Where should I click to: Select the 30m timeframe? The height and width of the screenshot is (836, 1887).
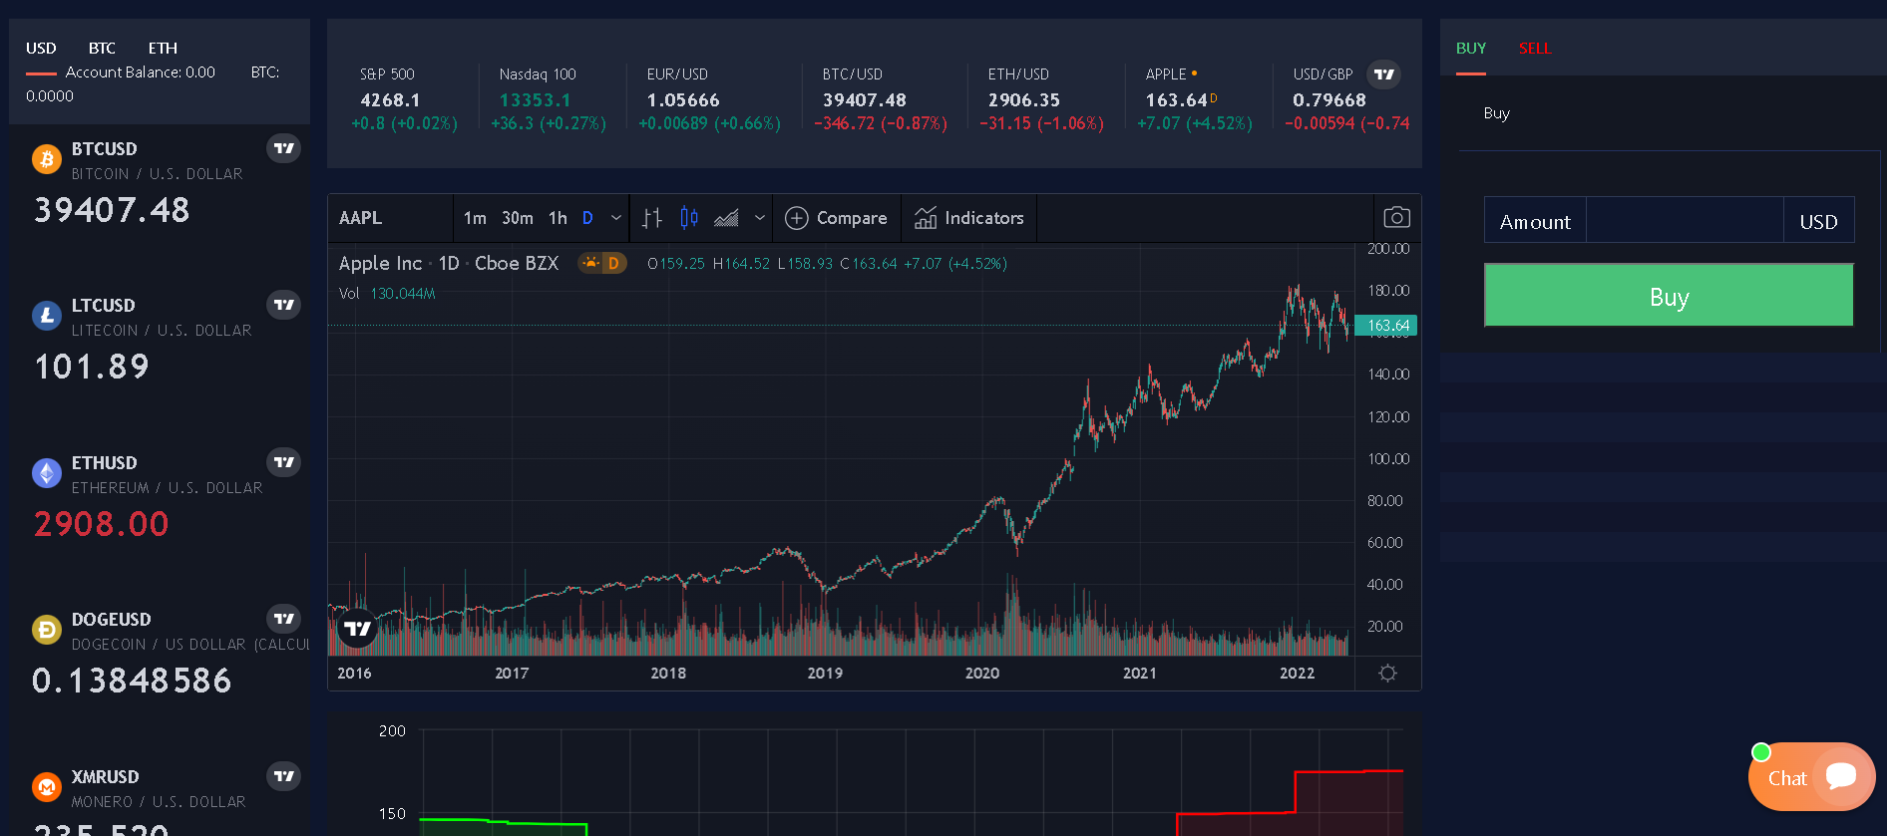[517, 218]
